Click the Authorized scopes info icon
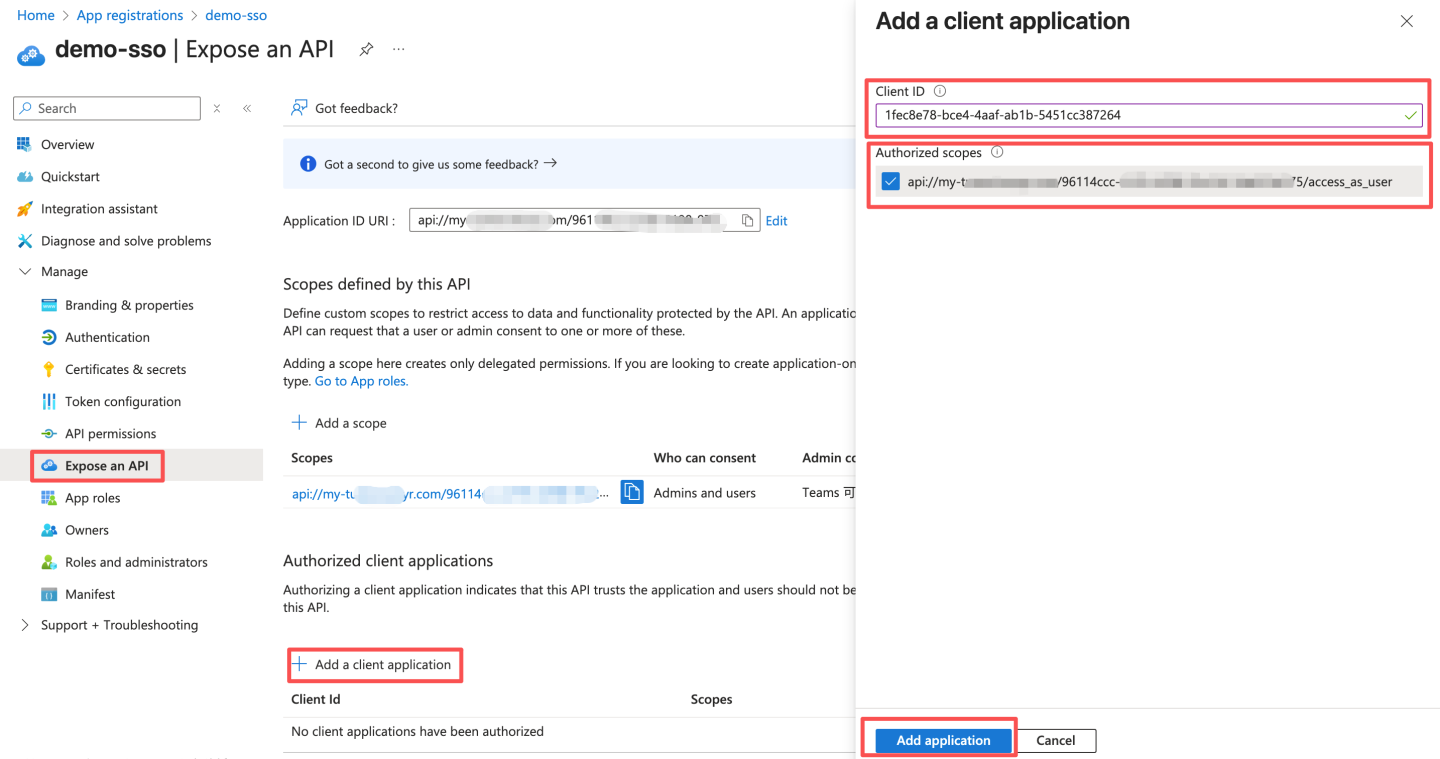The image size is (1440, 759). 996,153
